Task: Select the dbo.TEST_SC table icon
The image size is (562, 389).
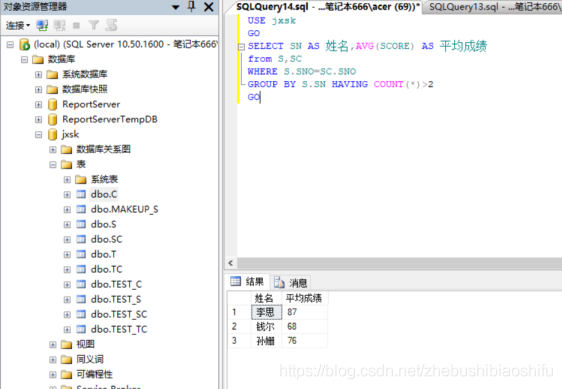Action: pos(81,315)
